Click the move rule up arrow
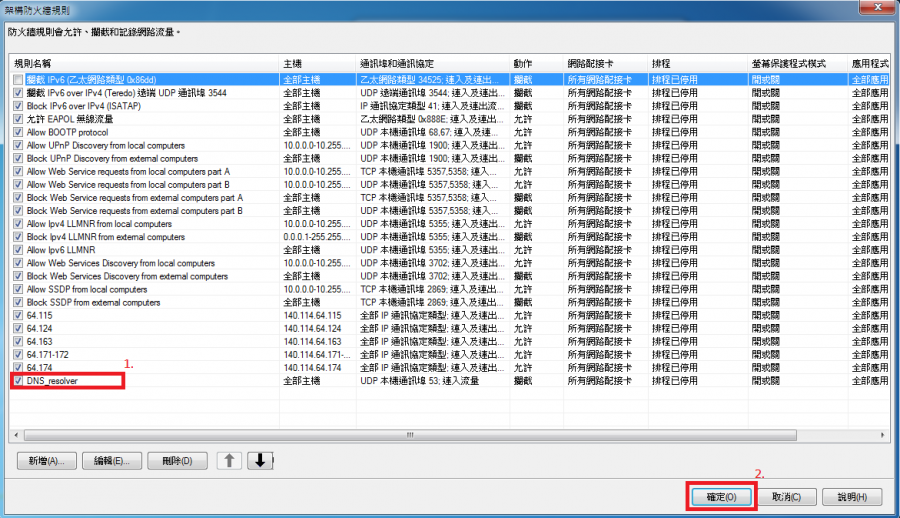Viewport: 900px width, 518px height. coord(229,461)
